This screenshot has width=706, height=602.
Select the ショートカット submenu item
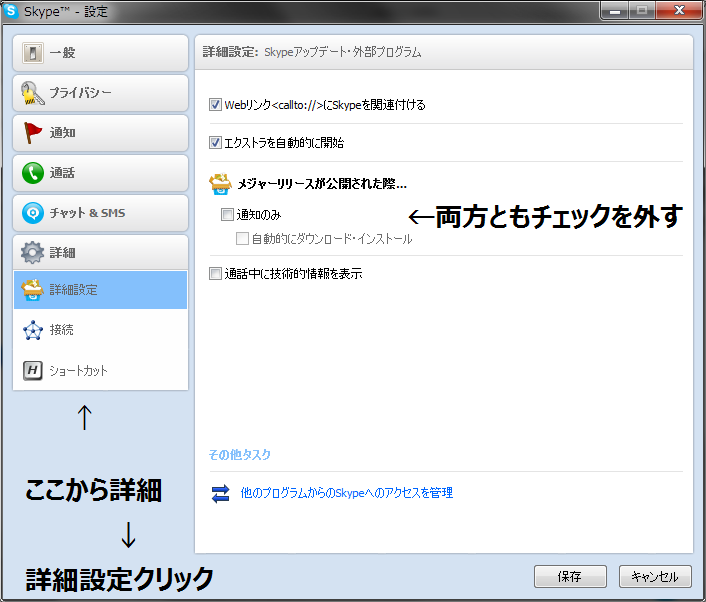[x=100, y=371]
